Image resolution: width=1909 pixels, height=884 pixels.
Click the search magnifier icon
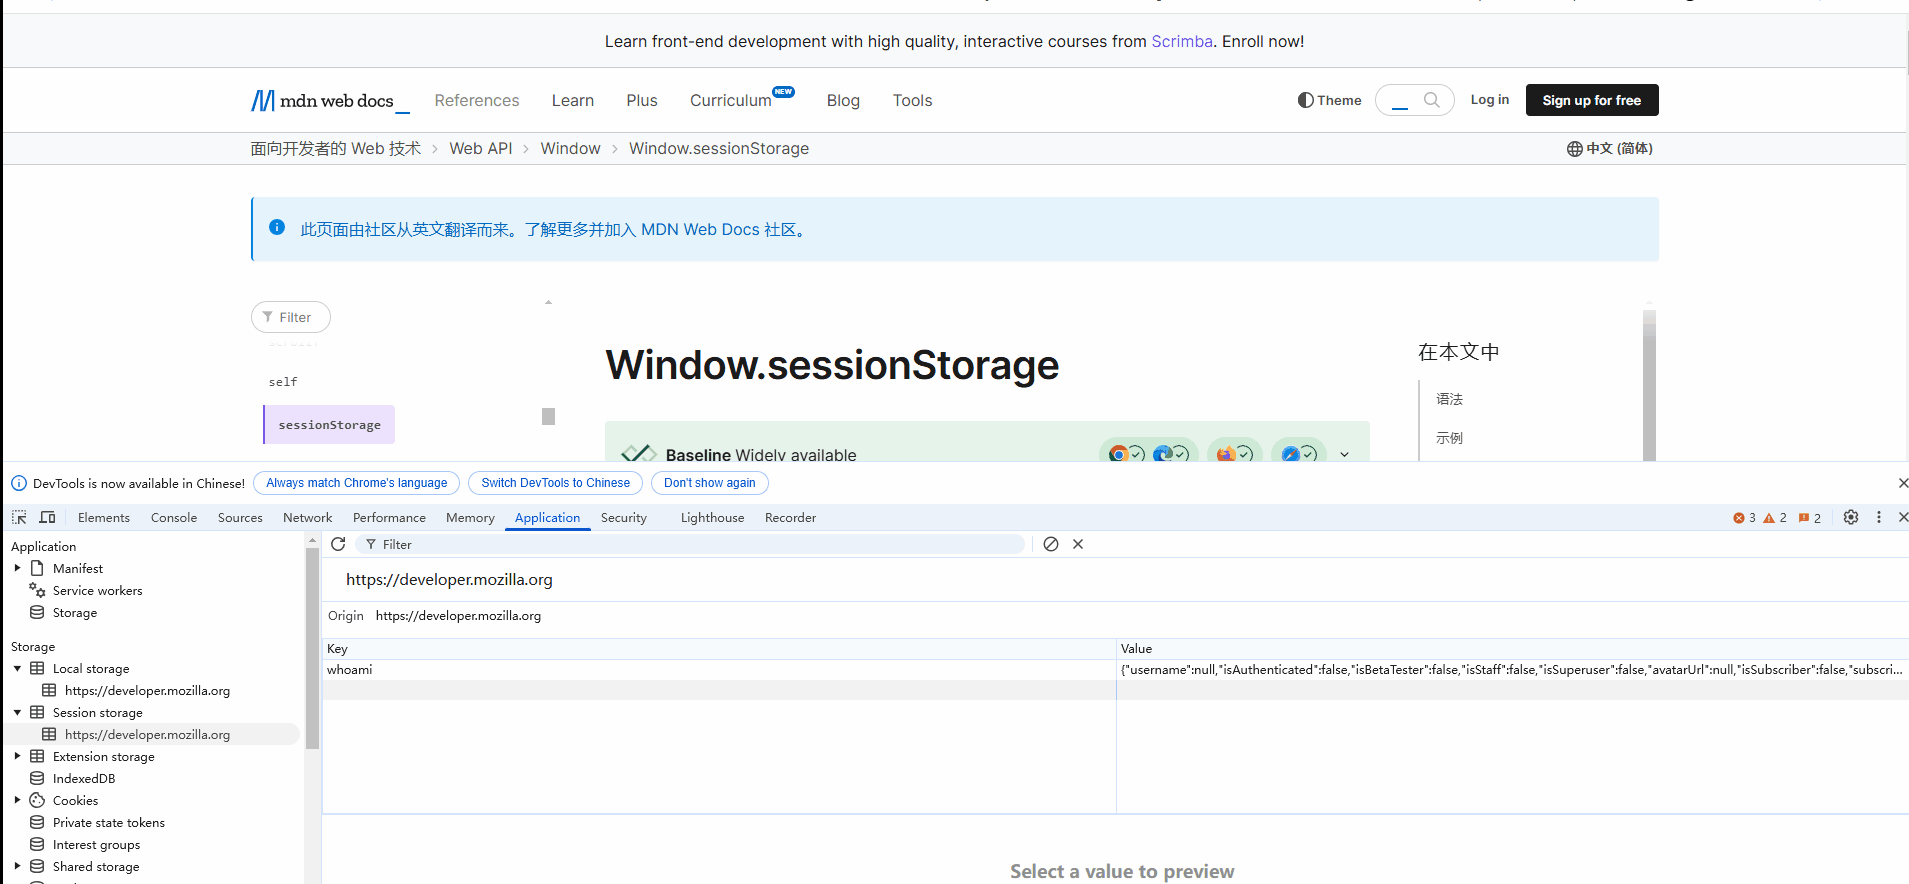(1432, 100)
